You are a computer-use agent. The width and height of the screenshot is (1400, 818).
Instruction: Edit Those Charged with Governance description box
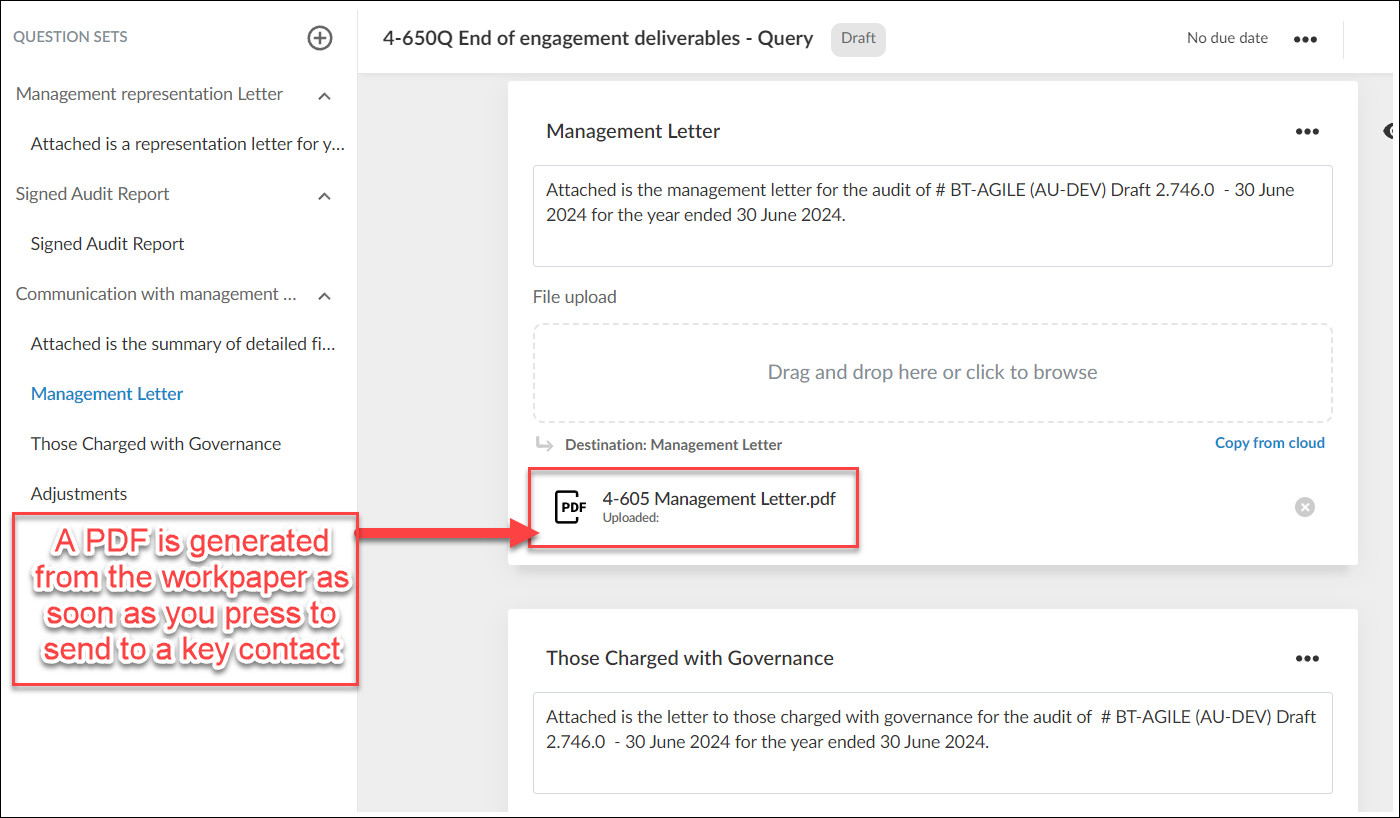933,743
